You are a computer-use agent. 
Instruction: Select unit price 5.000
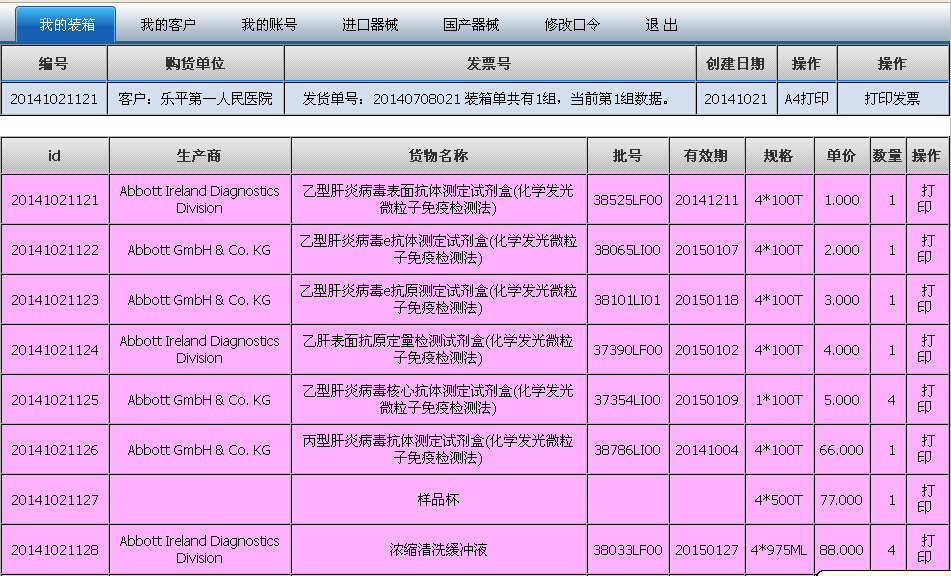click(x=842, y=400)
